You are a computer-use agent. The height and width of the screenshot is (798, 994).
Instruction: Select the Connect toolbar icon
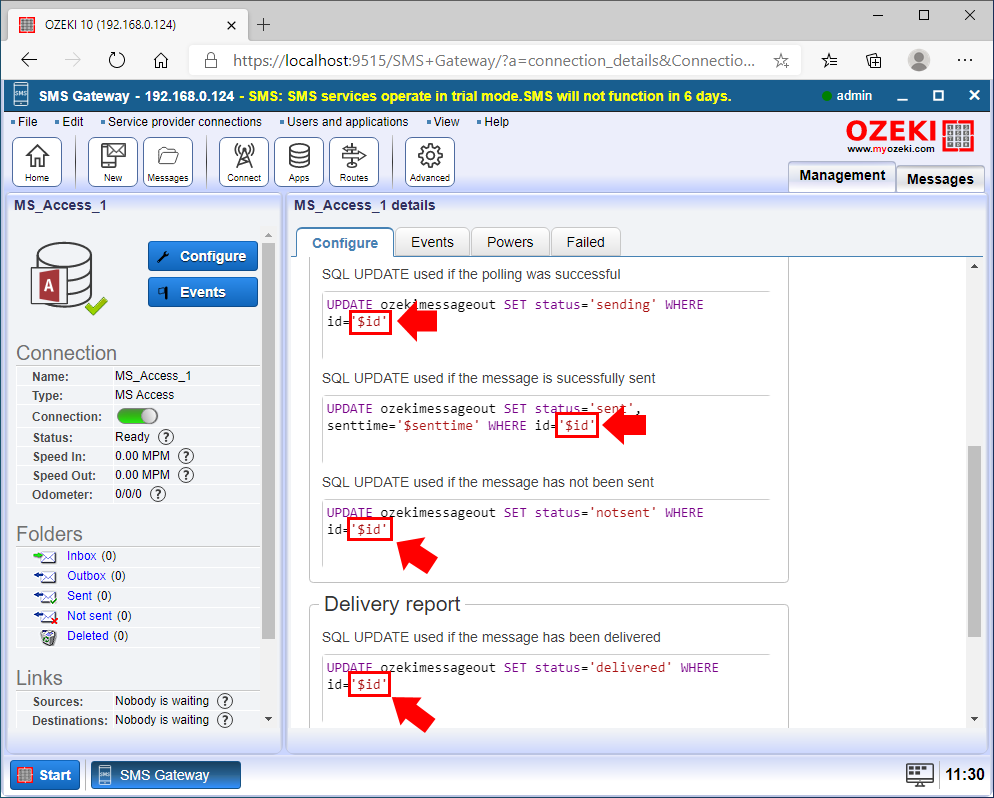pos(243,161)
